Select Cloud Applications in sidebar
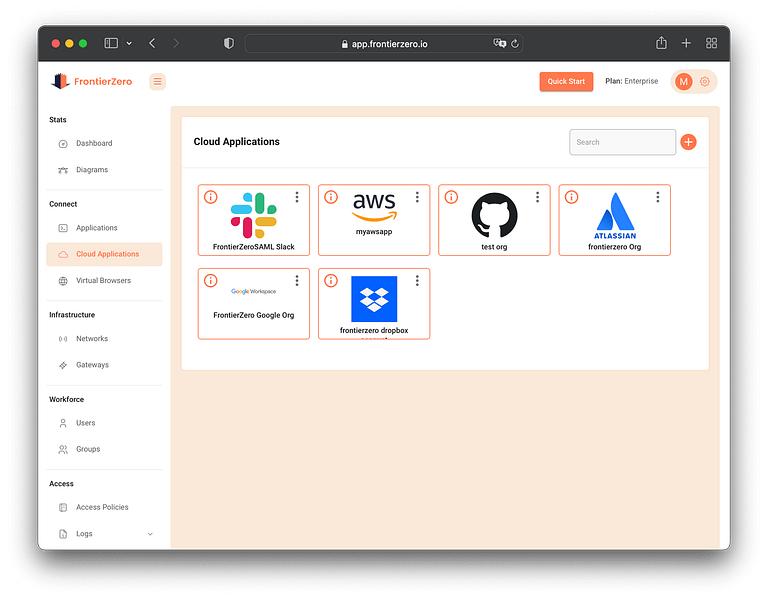Viewport: 768px width, 600px height. (104, 254)
